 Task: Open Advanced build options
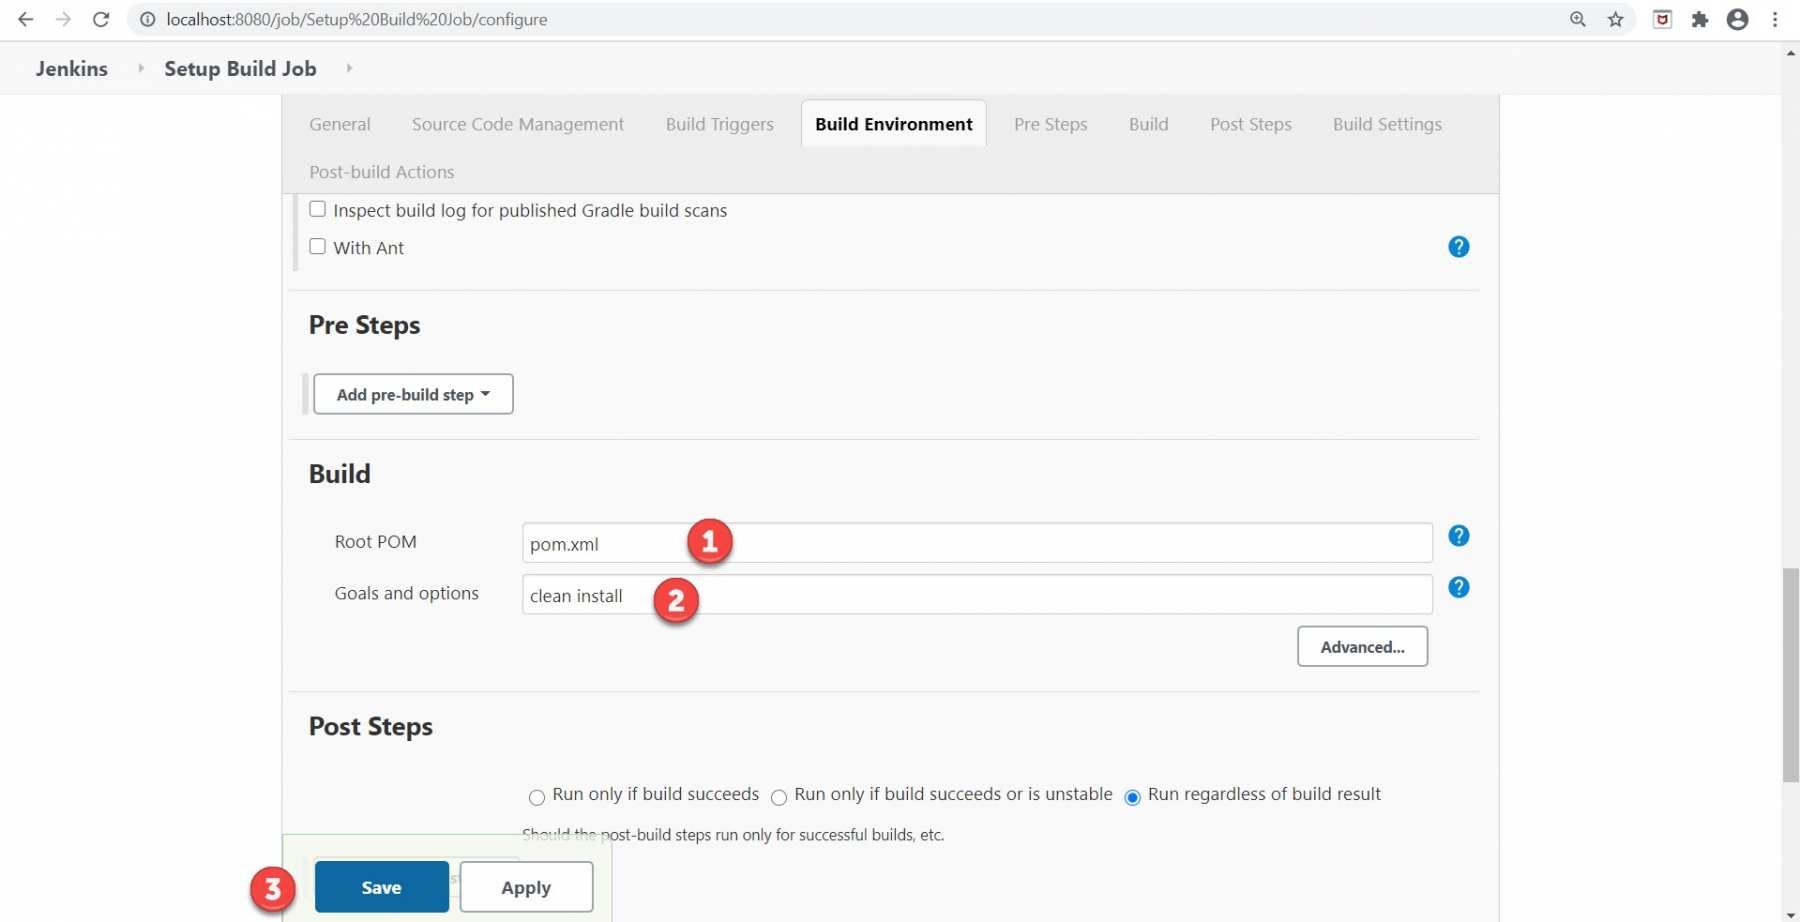pos(1361,646)
